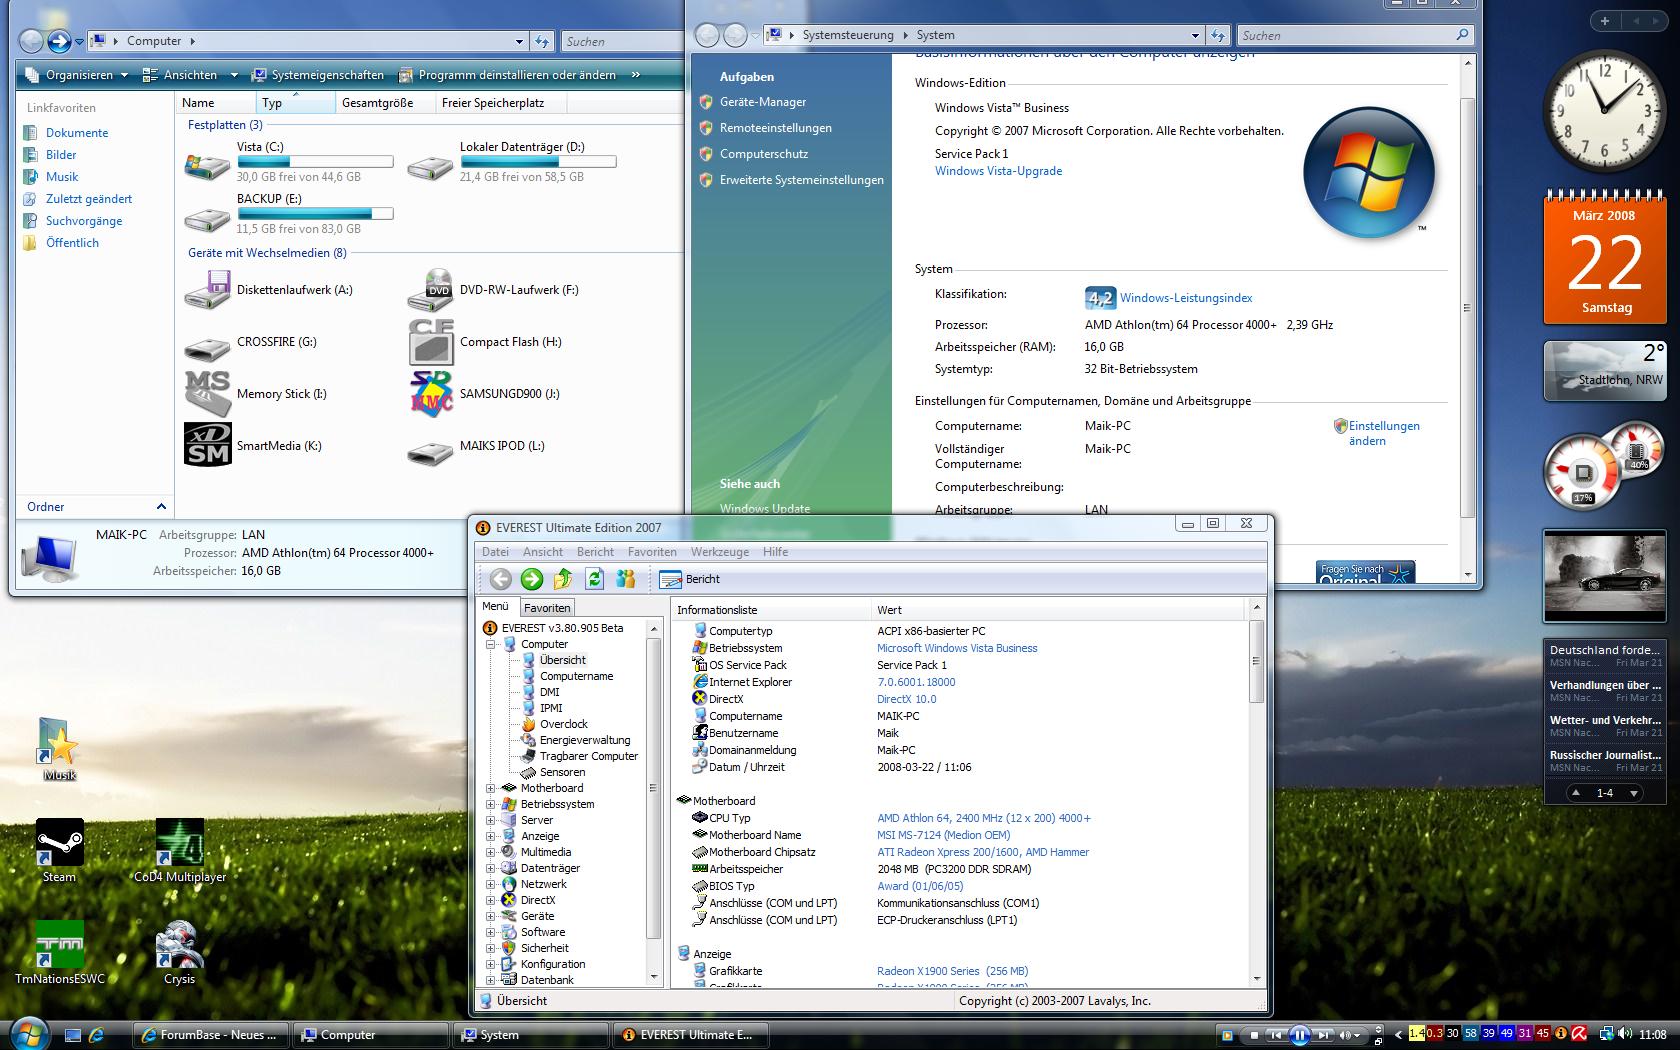Open Erweiterte Systemeinstellungen link

pos(802,180)
